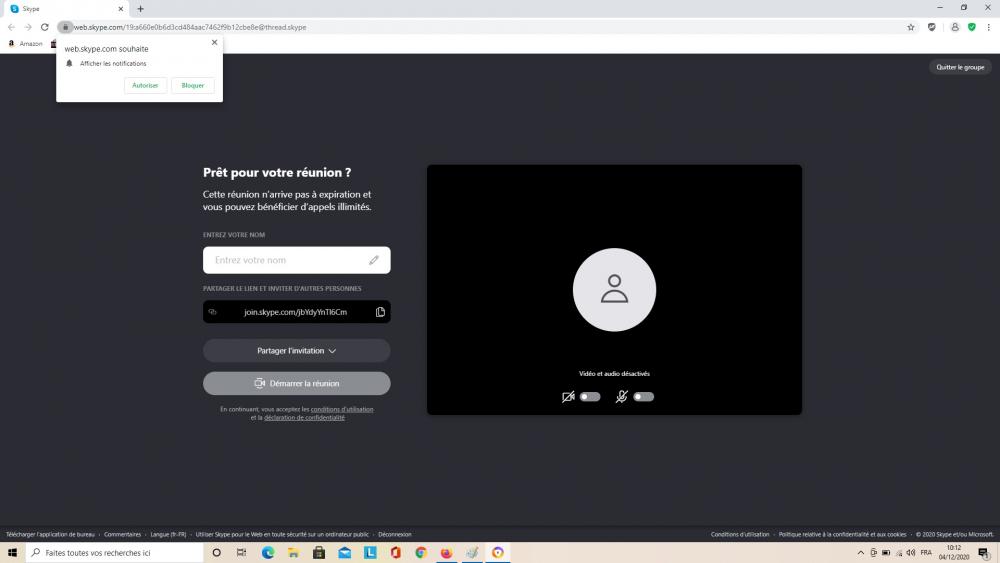Launch Firefox from the taskbar
1000x563 pixels.
[446, 552]
